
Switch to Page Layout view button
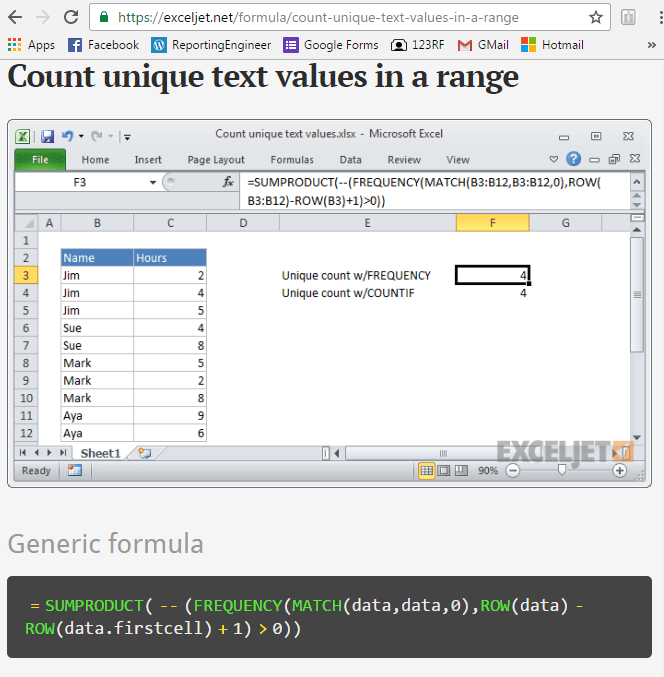pyautogui.click(x=444, y=471)
